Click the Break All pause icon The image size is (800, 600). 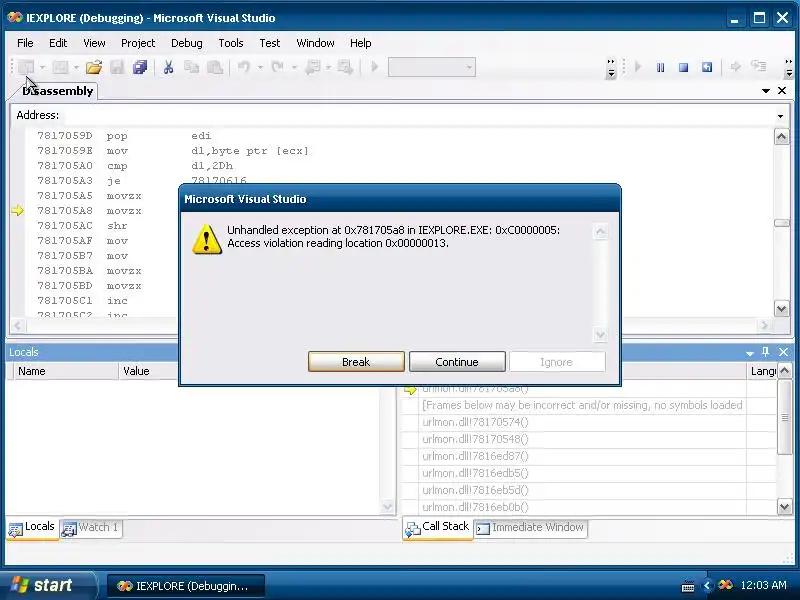point(661,67)
